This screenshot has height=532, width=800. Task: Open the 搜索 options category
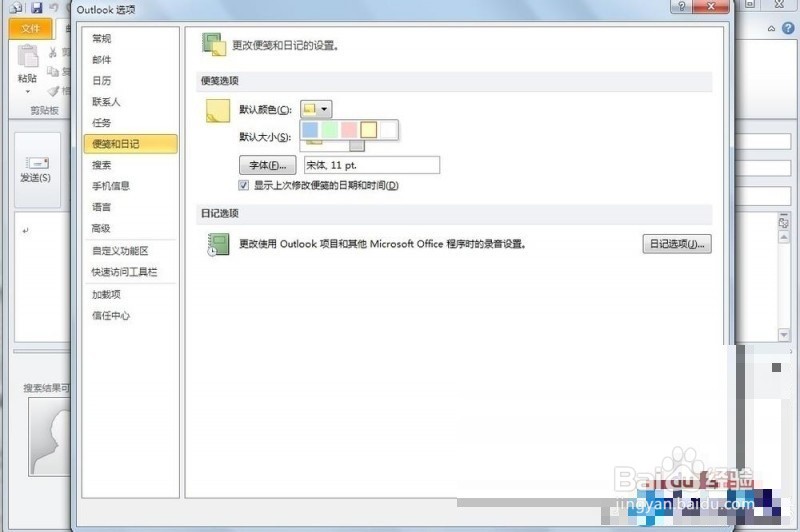(x=130, y=165)
